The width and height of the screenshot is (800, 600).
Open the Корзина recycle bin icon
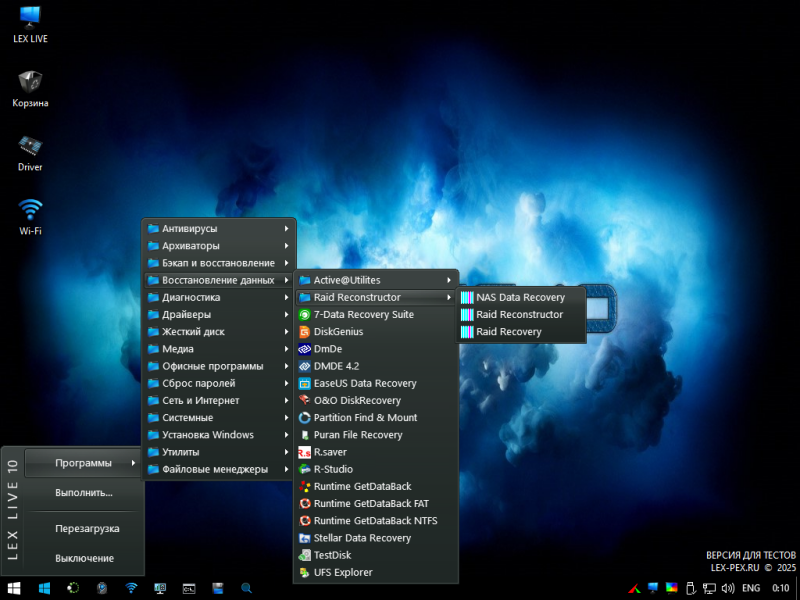(31, 84)
